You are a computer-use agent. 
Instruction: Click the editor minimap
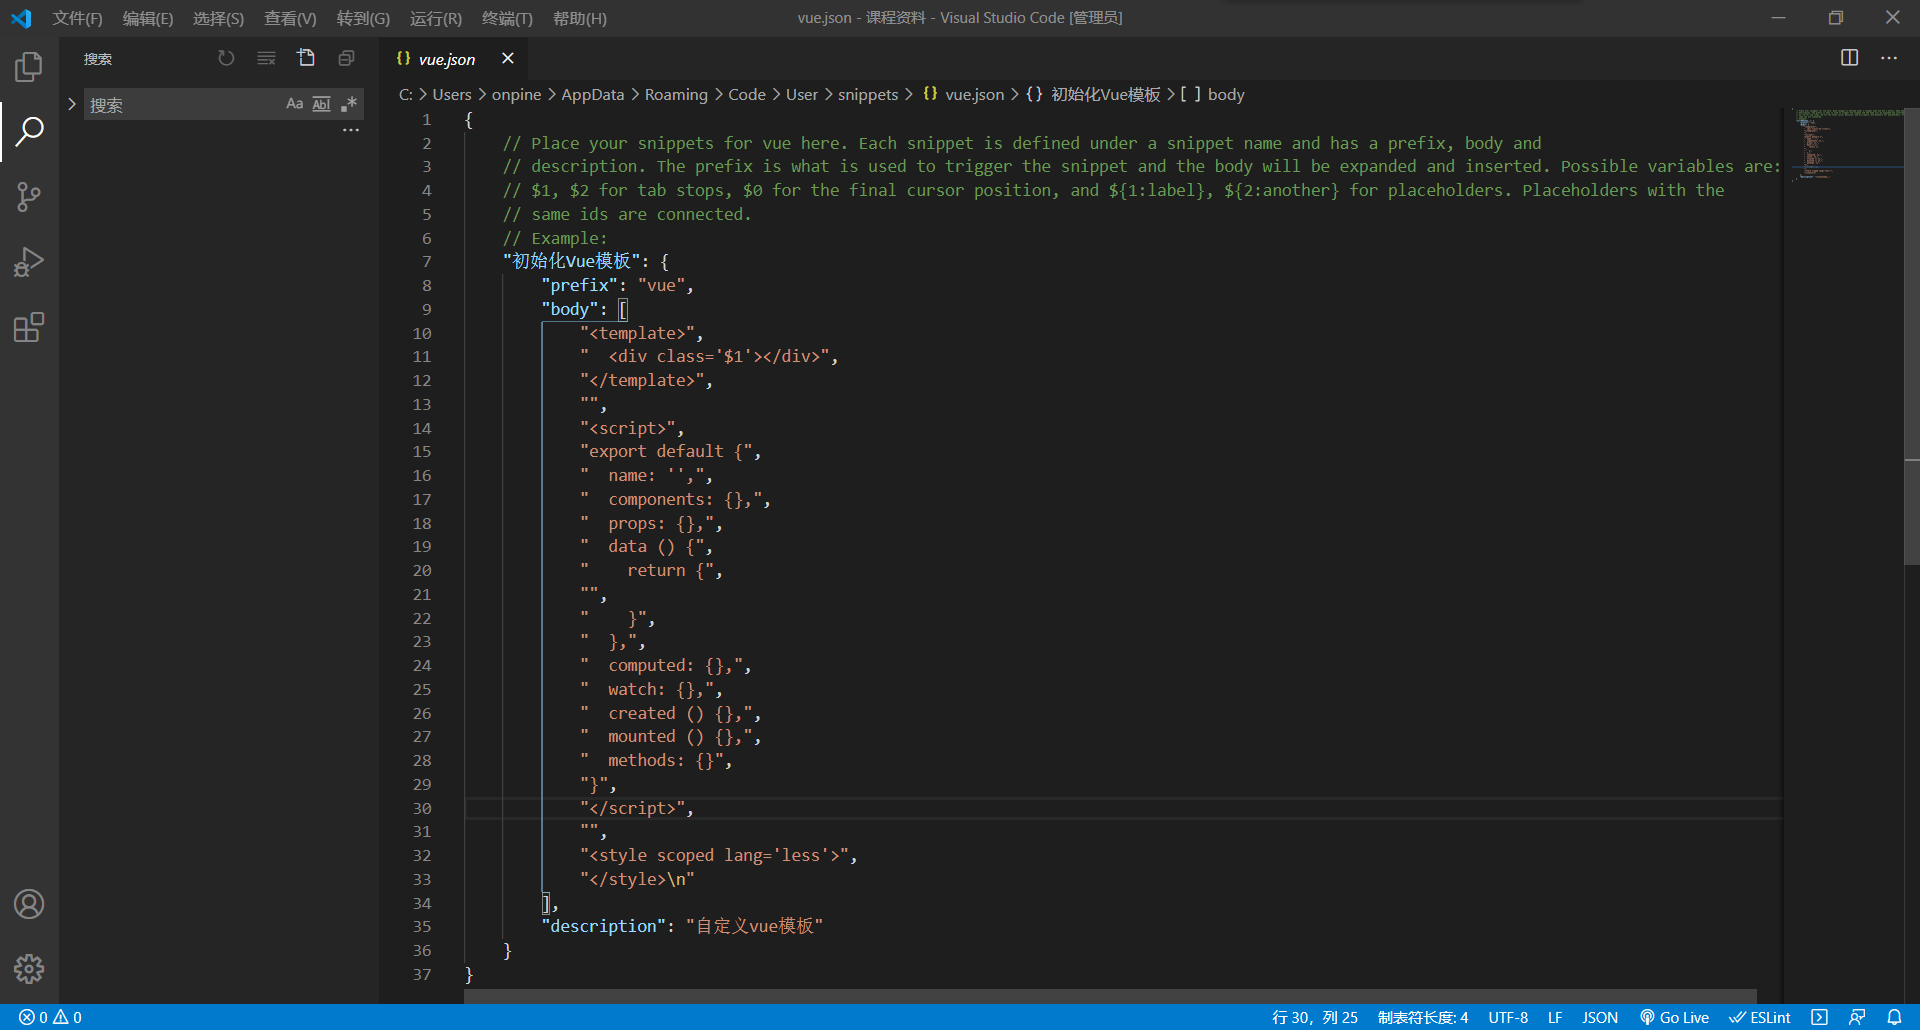coord(1843,144)
